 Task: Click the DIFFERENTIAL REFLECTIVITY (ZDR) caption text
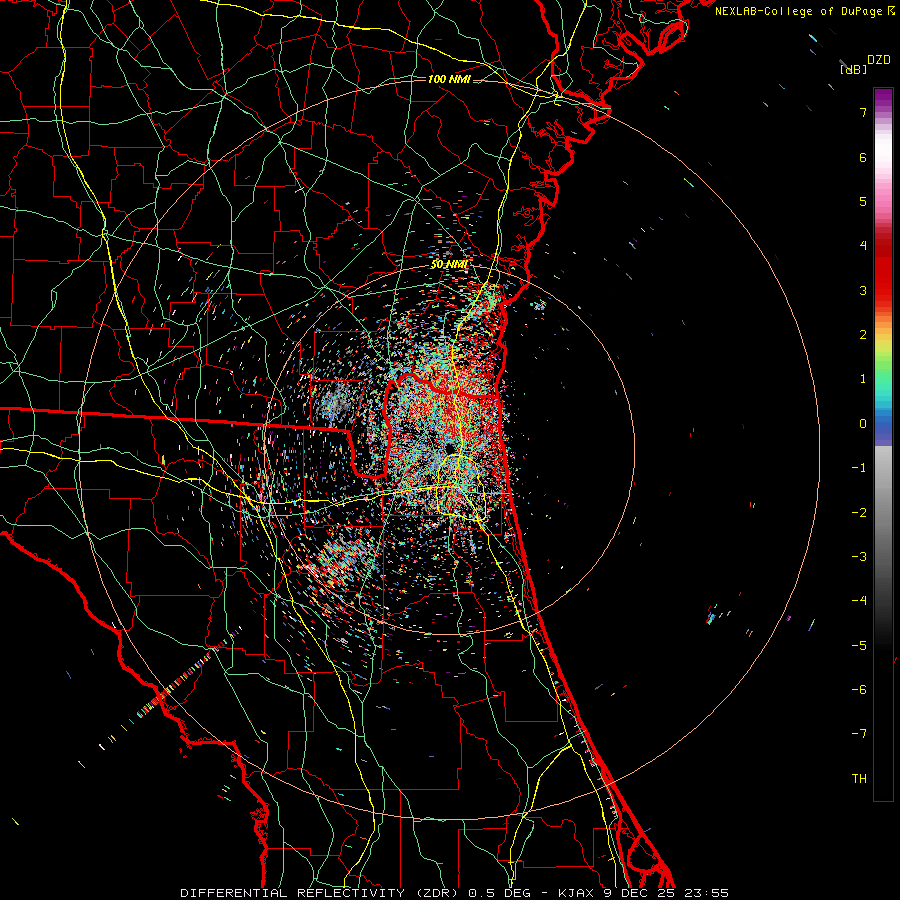[x=321, y=893]
